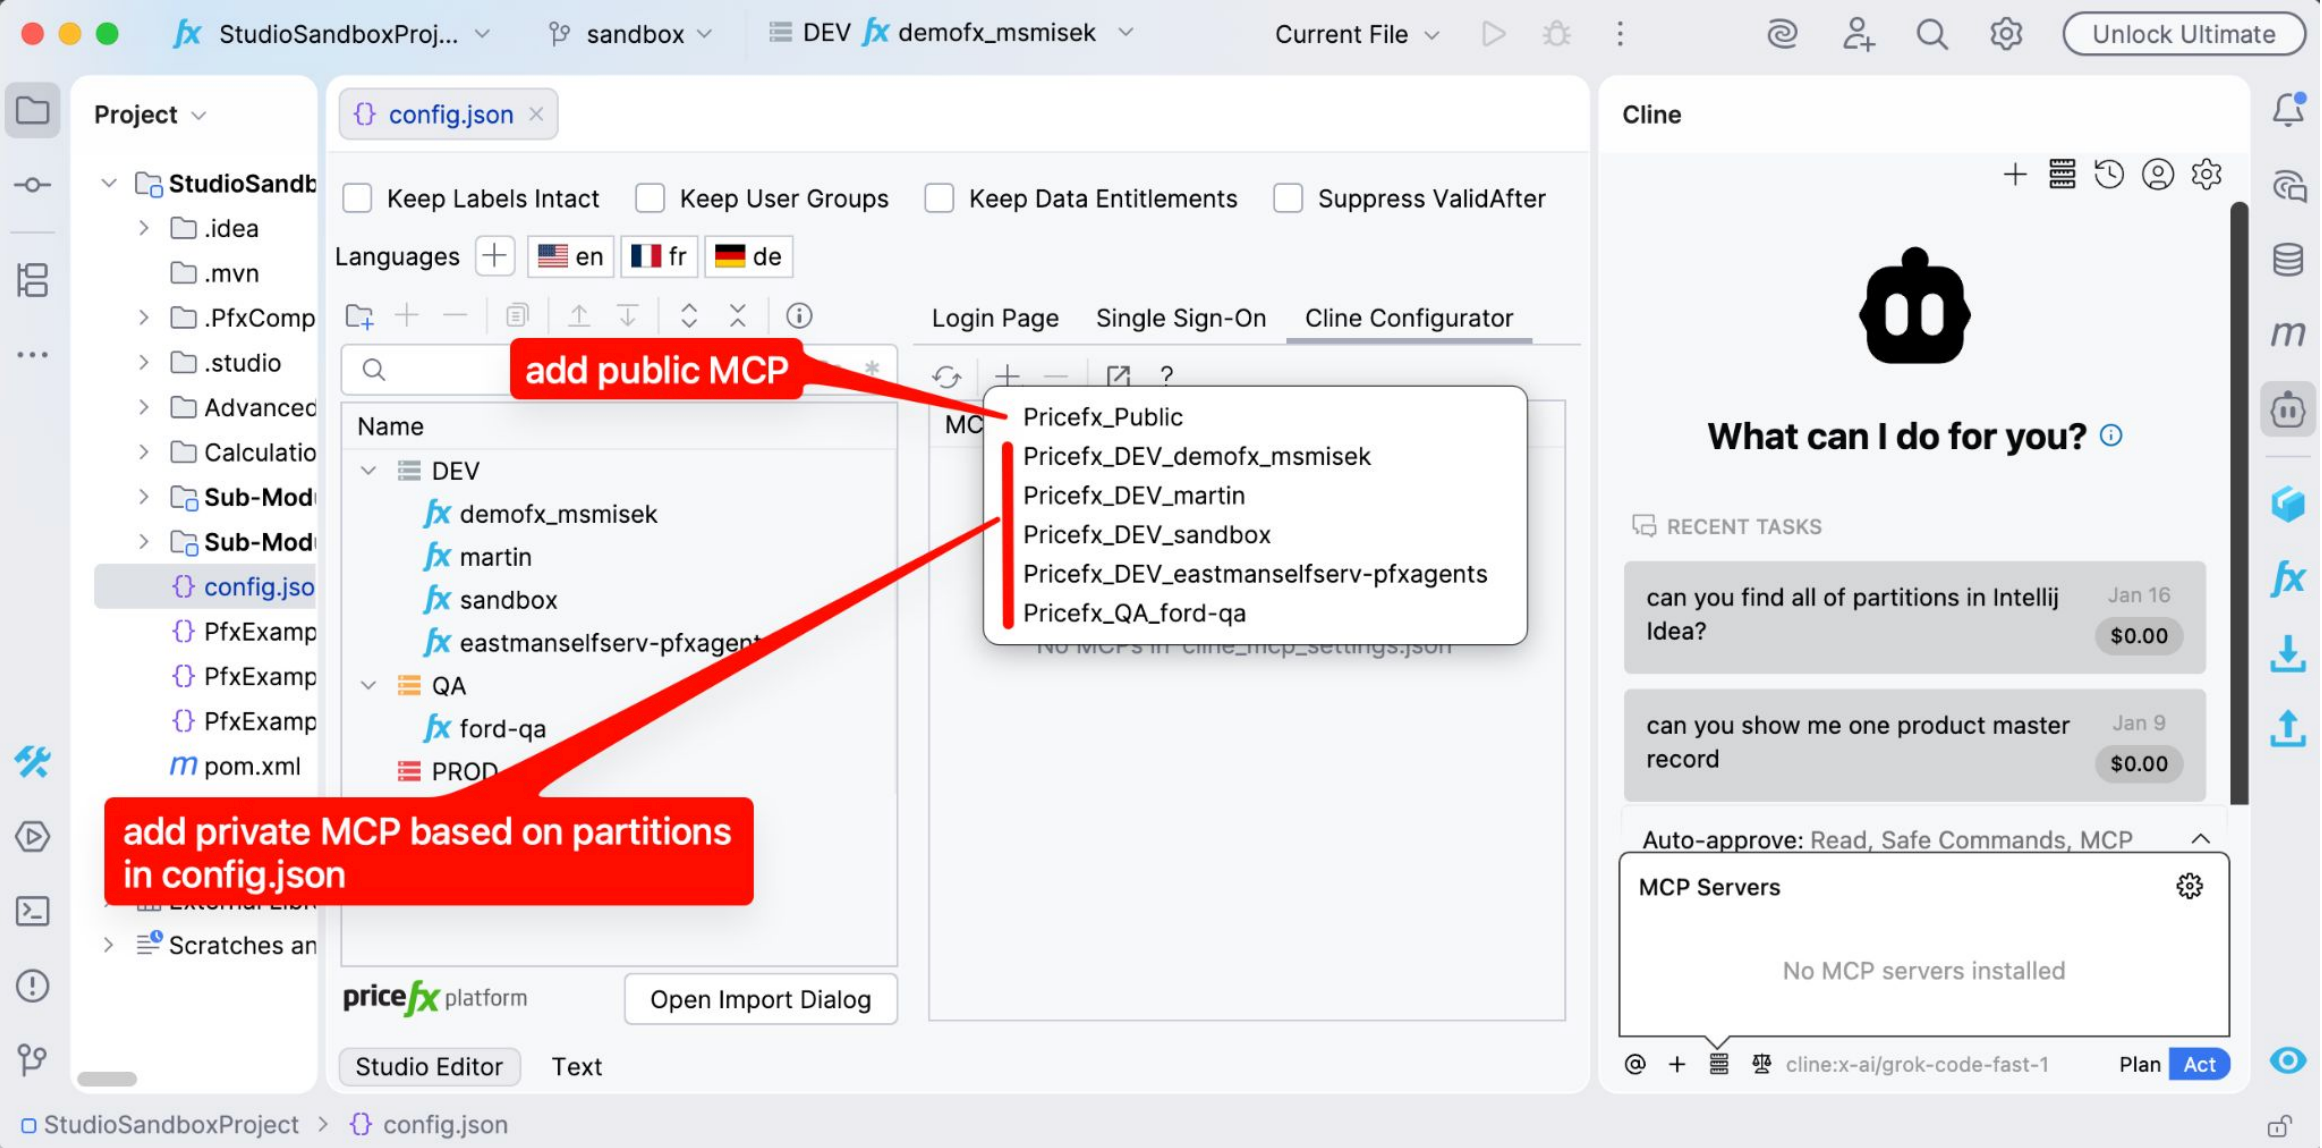Toggle Suppress ValidAfter checkbox

click(x=1287, y=198)
